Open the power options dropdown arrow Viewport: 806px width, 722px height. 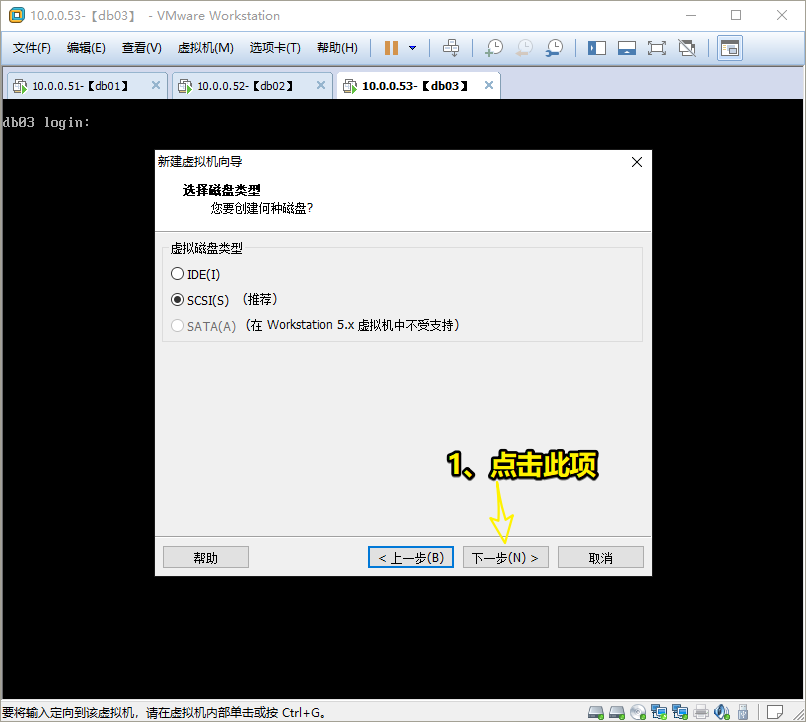click(x=412, y=48)
